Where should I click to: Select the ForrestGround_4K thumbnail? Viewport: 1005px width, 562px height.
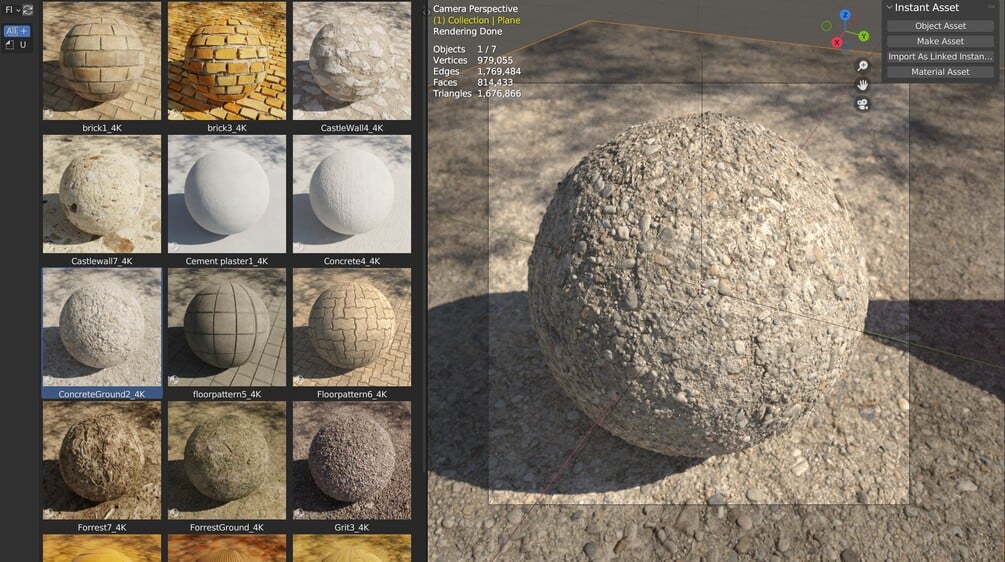click(227, 461)
